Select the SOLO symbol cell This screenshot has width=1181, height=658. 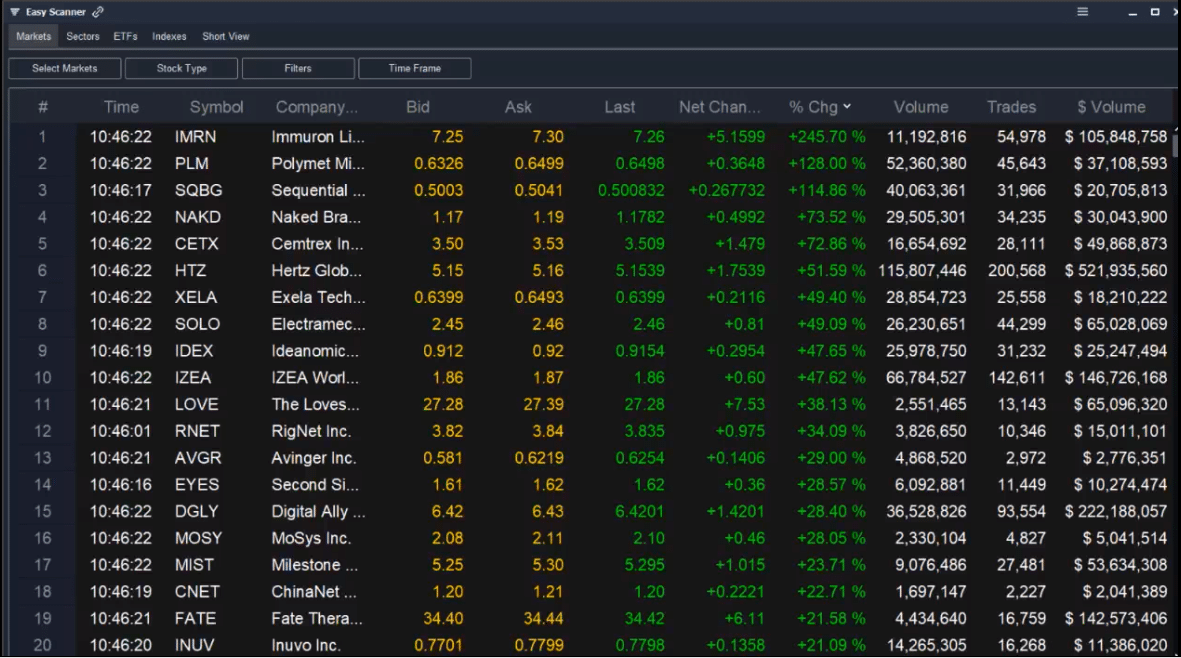click(x=197, y=324)
